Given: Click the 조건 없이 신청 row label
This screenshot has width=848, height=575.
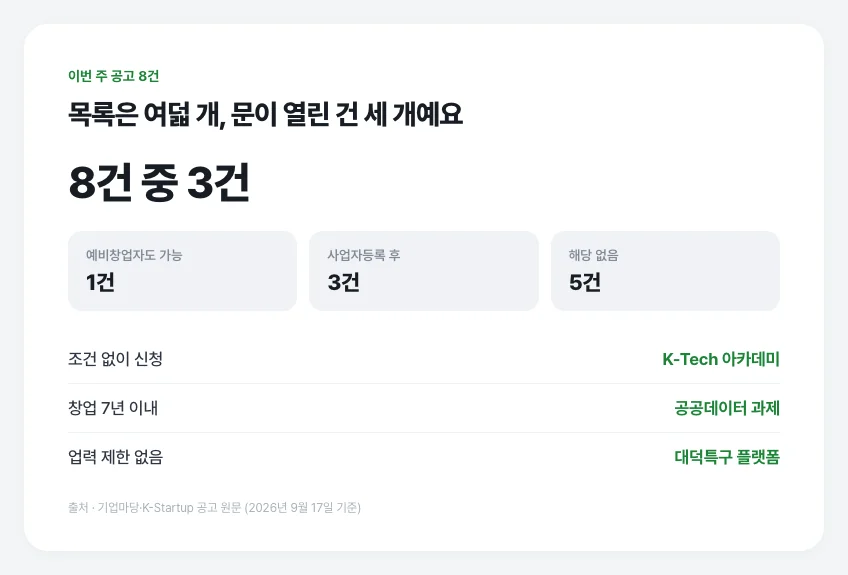Looking at the screenshot, I should coord(115,359).
